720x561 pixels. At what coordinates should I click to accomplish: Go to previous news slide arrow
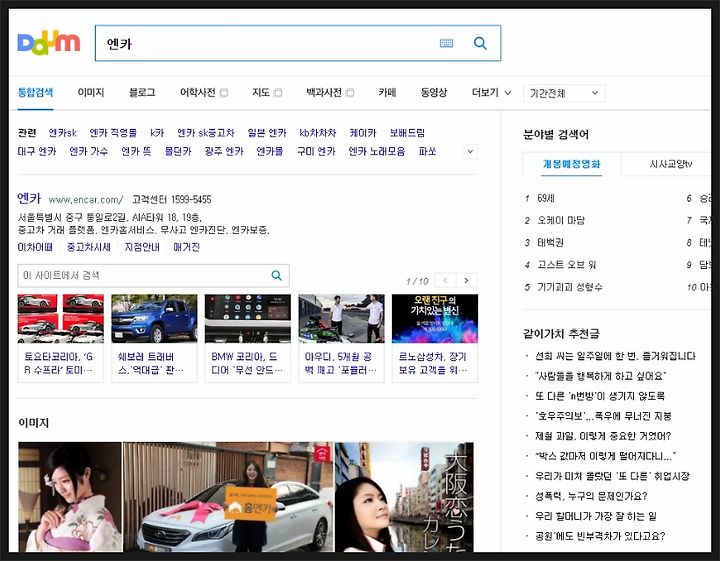tap(445, 280)
